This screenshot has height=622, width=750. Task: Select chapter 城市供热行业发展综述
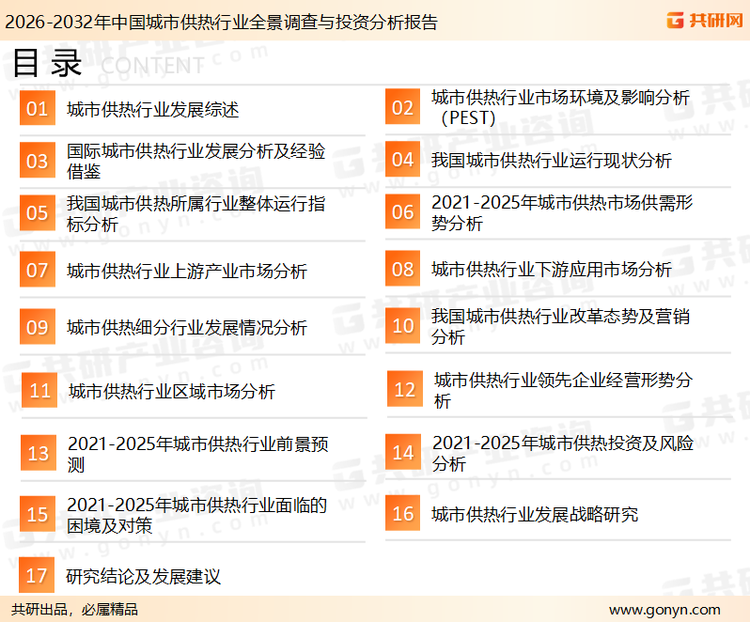pyautogui.click(x=153, y=110)
